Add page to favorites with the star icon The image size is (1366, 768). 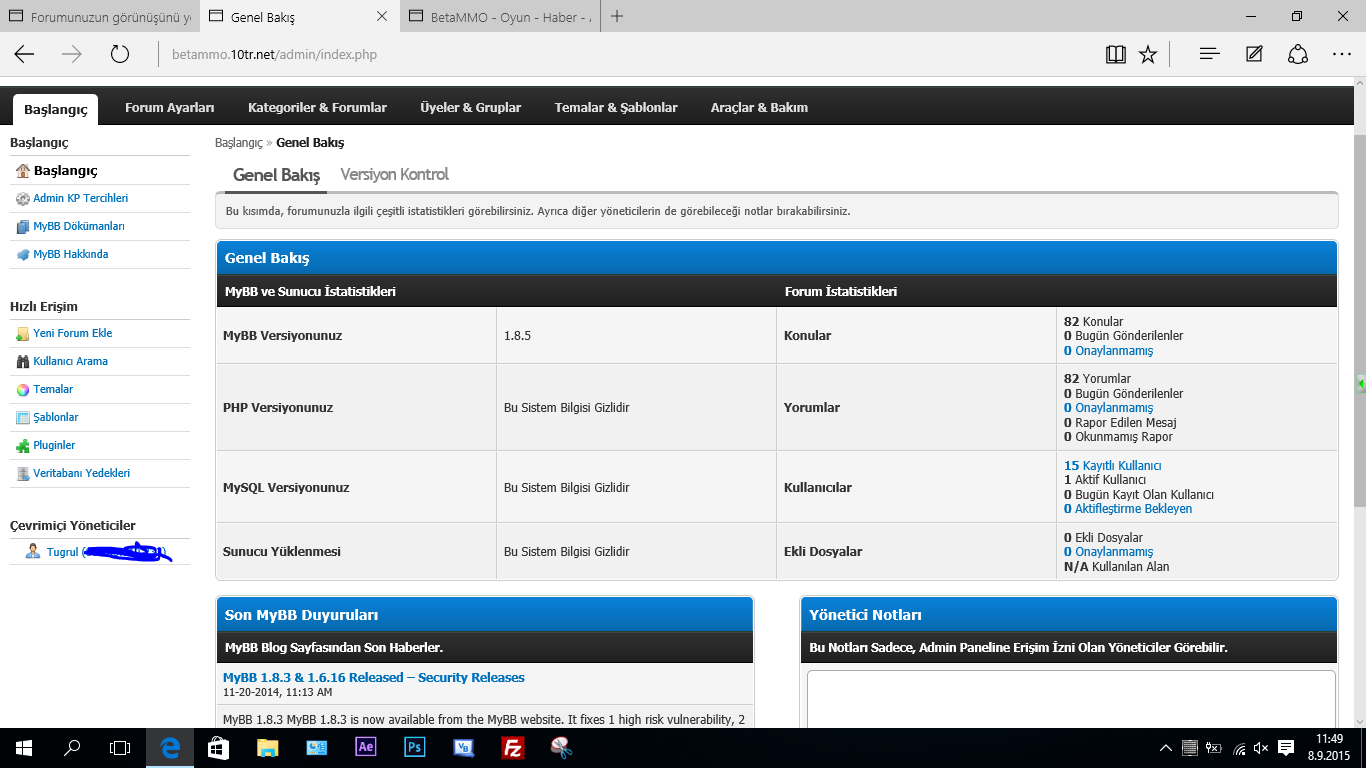point(1148,54)
